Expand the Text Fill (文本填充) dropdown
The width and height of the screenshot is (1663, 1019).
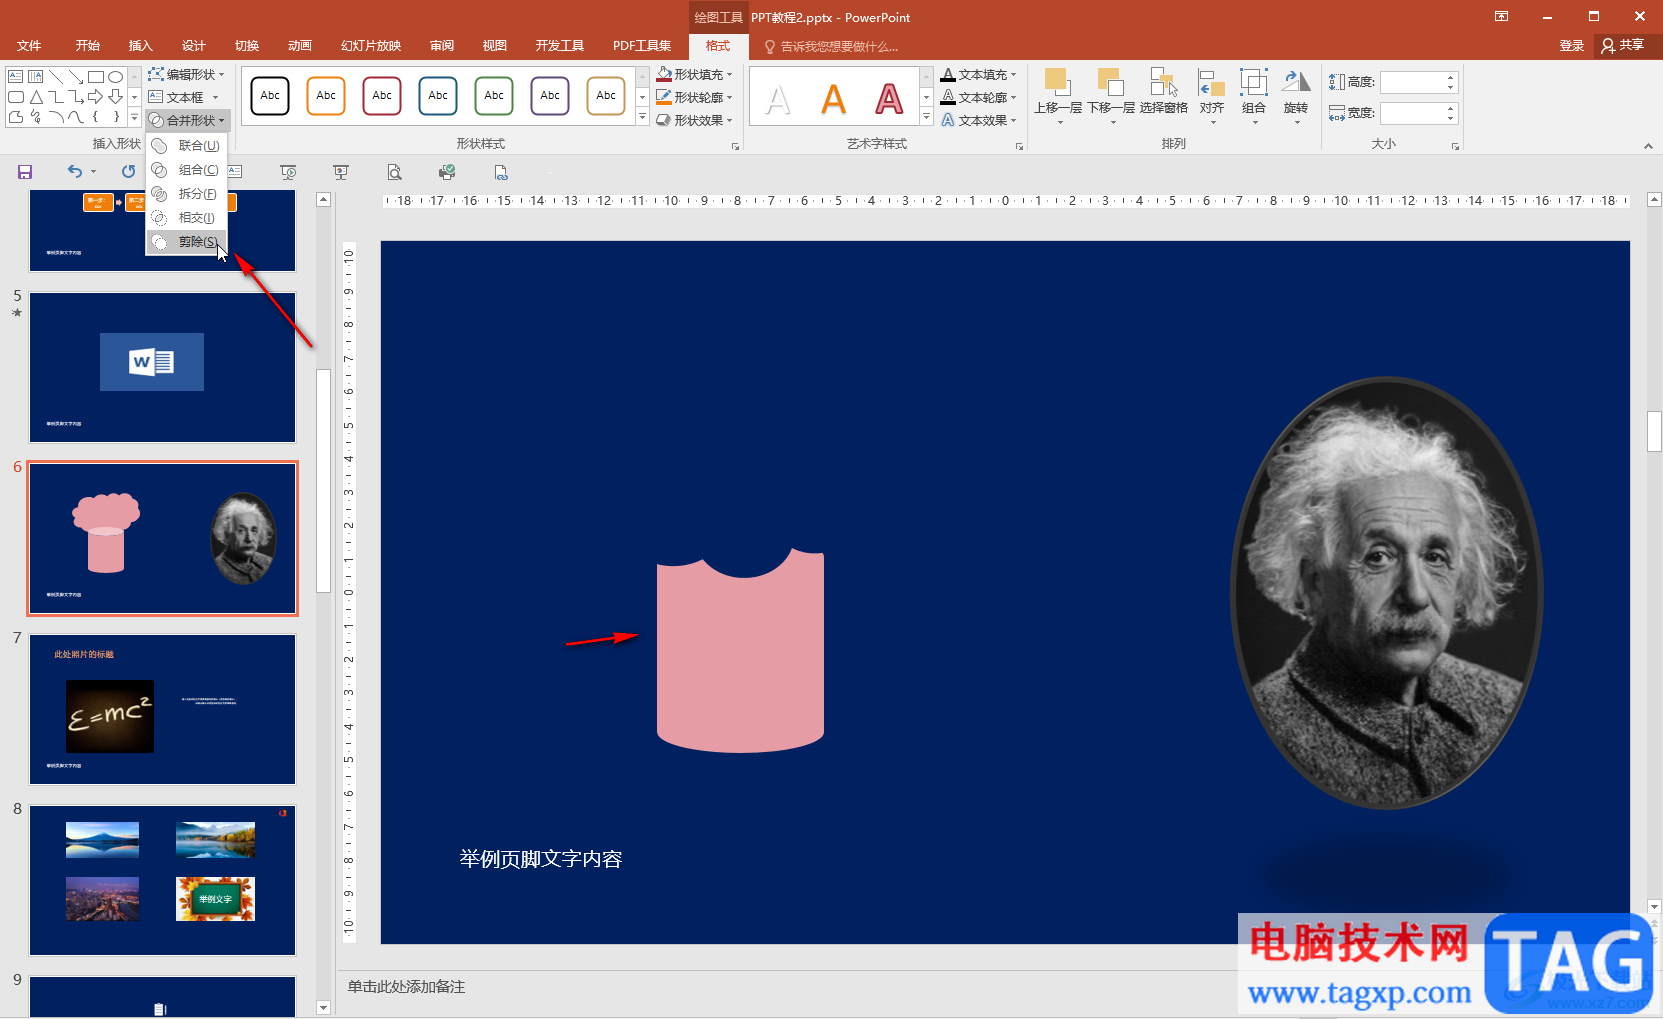(x=979, y=74)
